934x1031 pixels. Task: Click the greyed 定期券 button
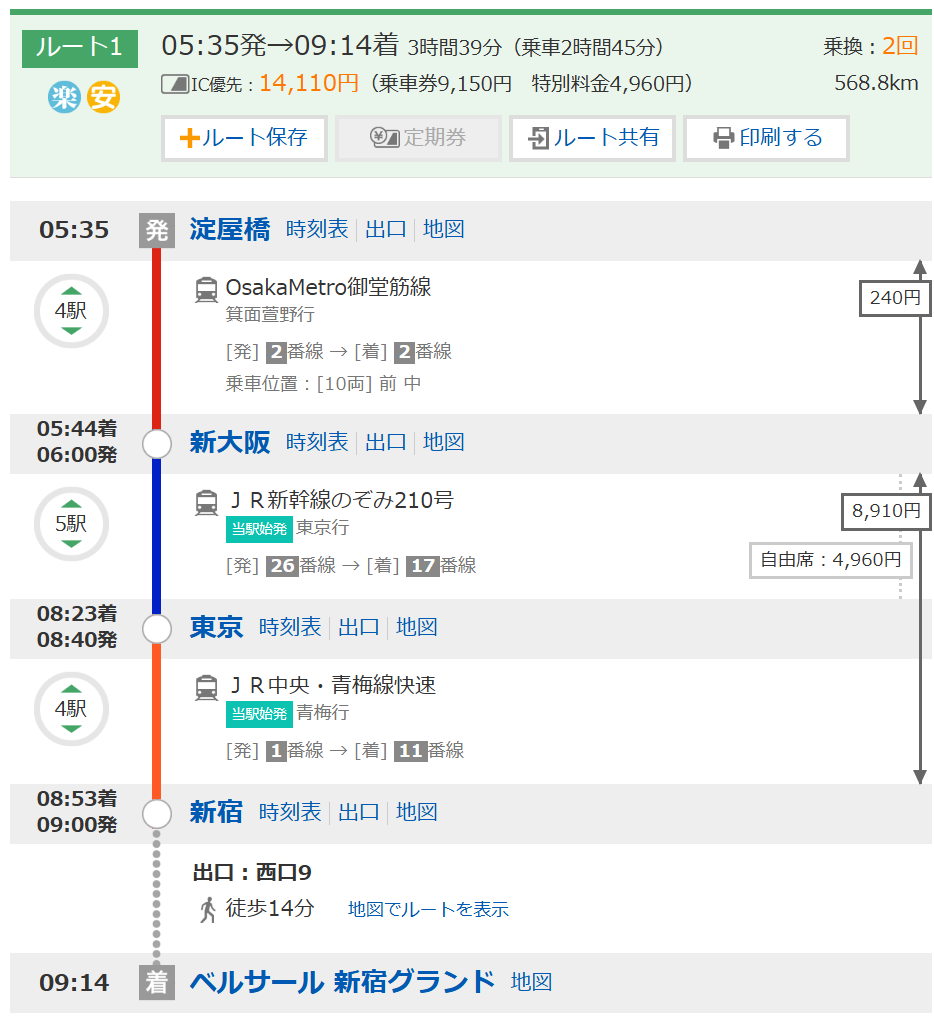(x=418, y=138)
